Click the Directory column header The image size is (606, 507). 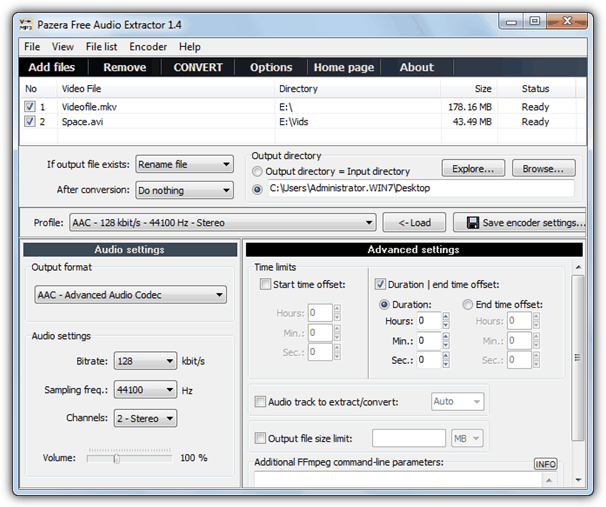click(358, 89)
